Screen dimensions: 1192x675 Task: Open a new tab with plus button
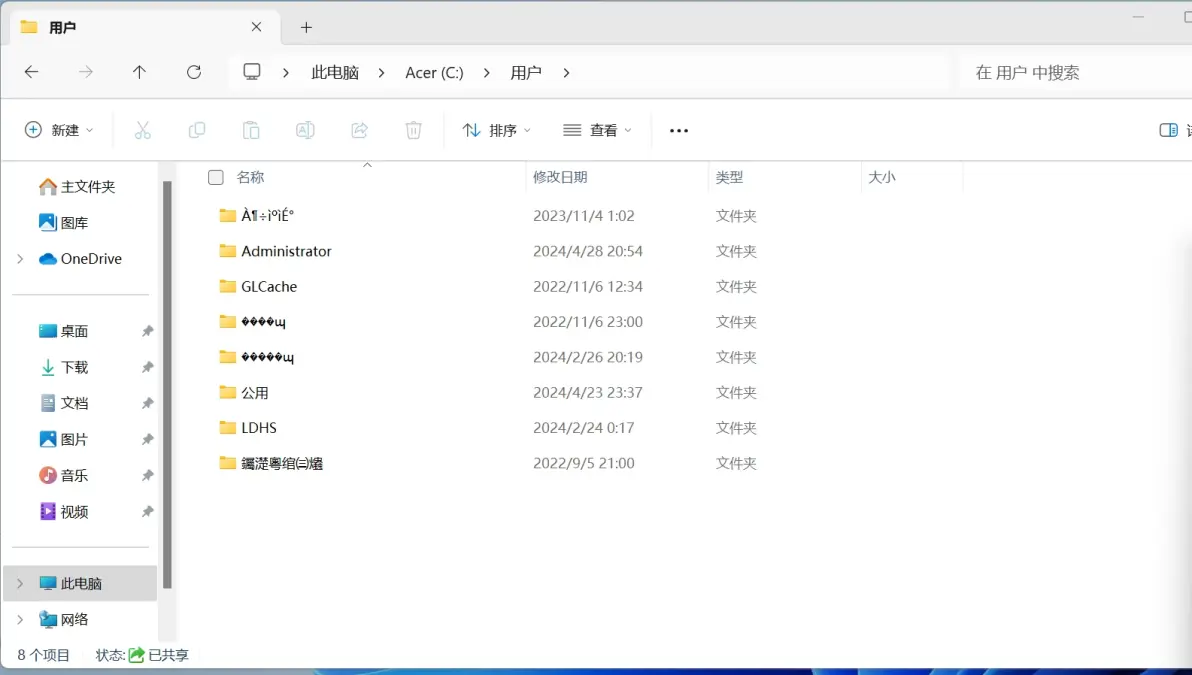[x=306, y=27]
